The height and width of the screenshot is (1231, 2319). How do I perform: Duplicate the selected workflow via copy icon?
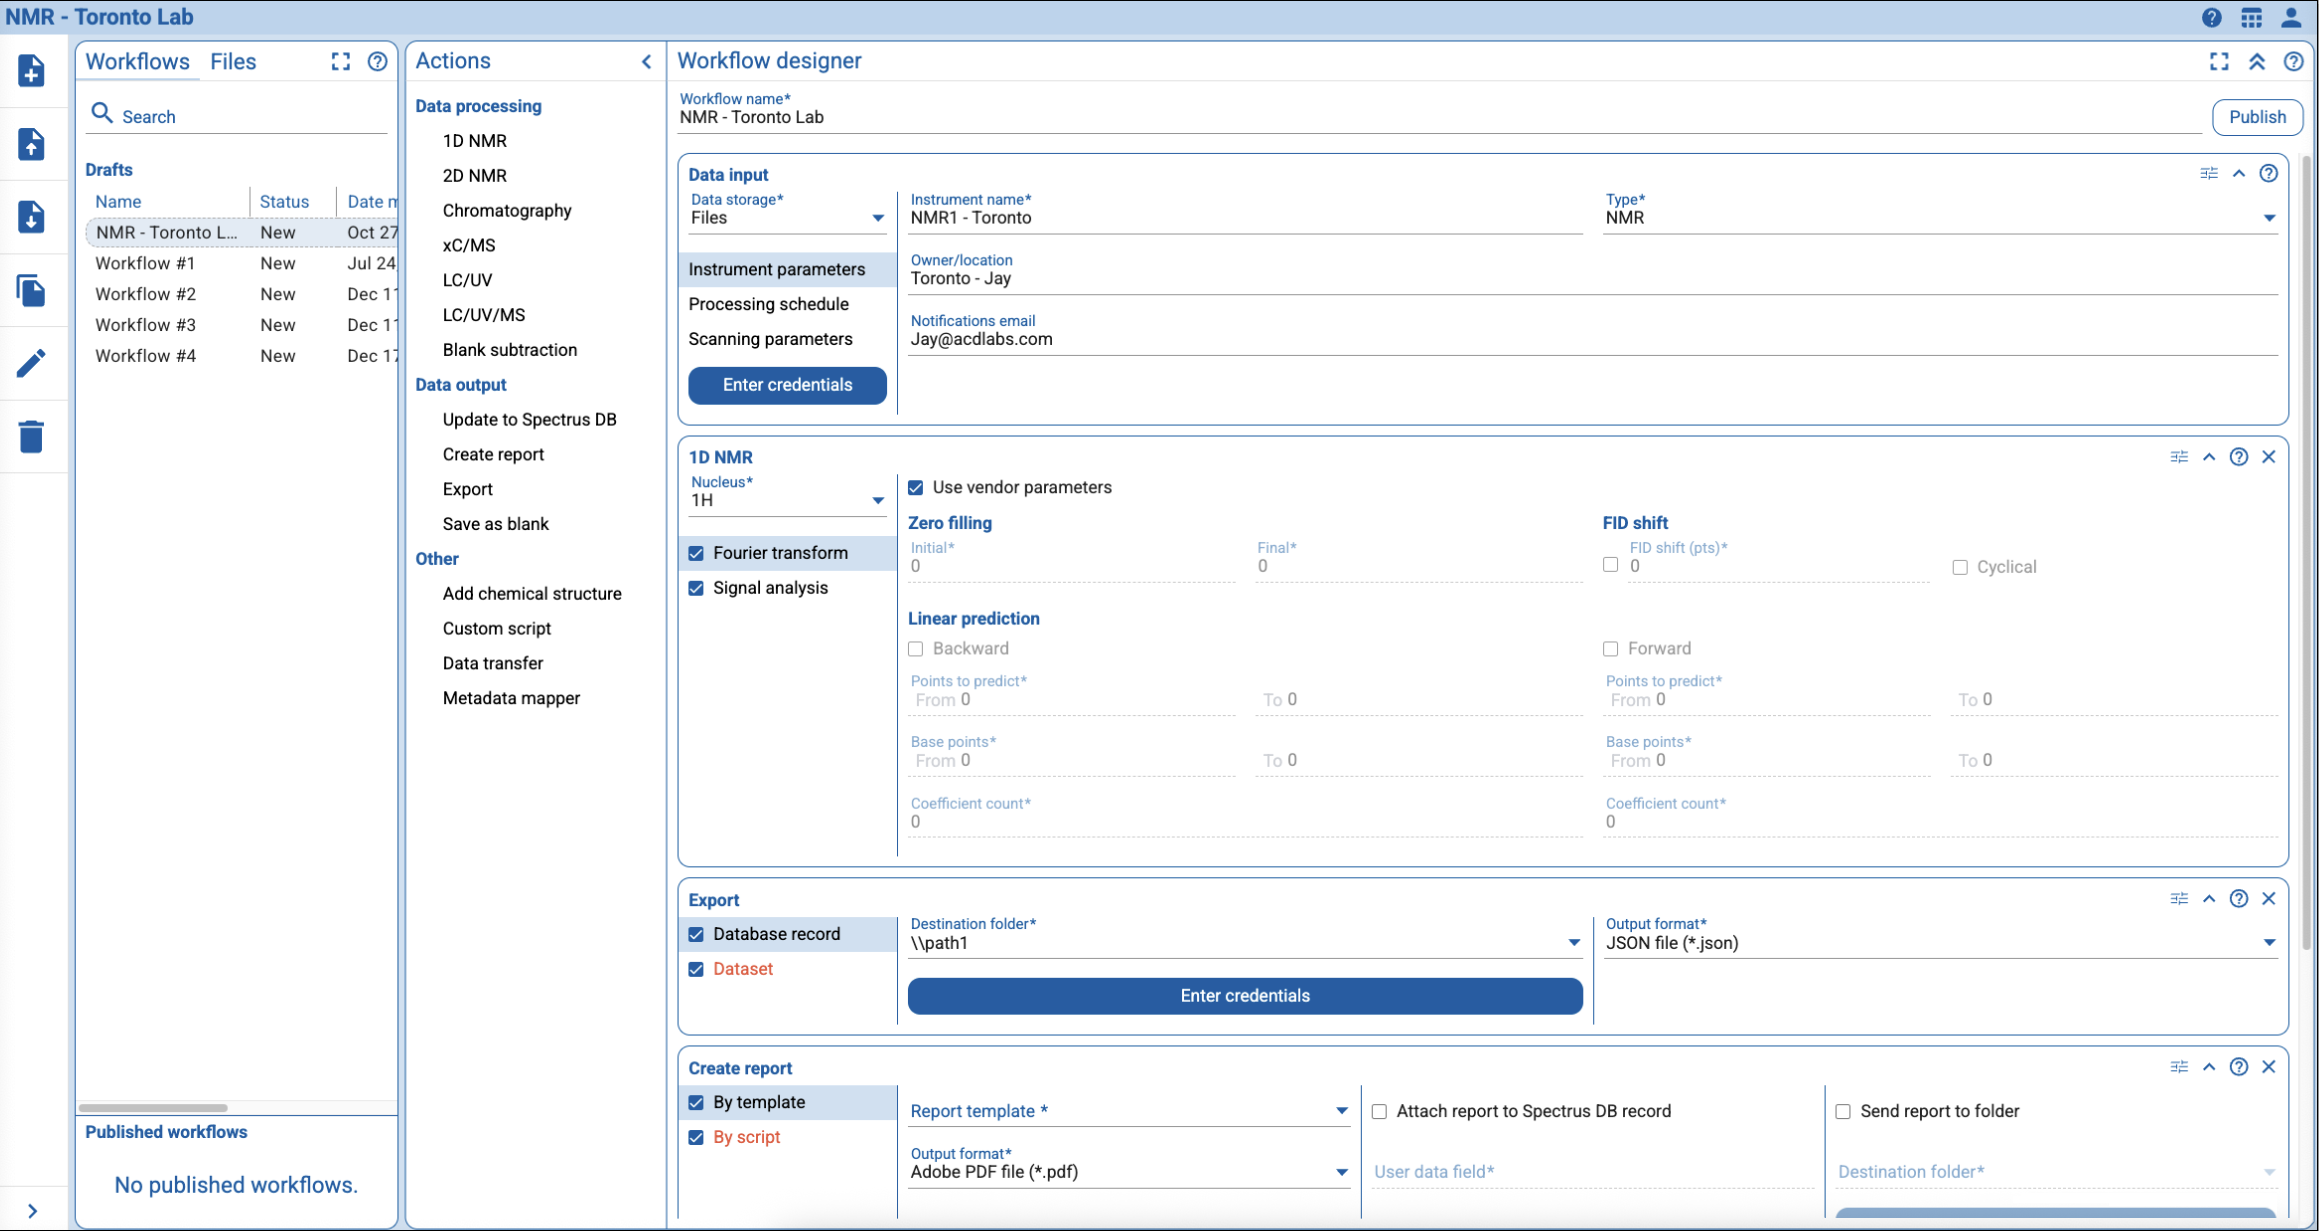pyautogui.click(x=32, y=291)
